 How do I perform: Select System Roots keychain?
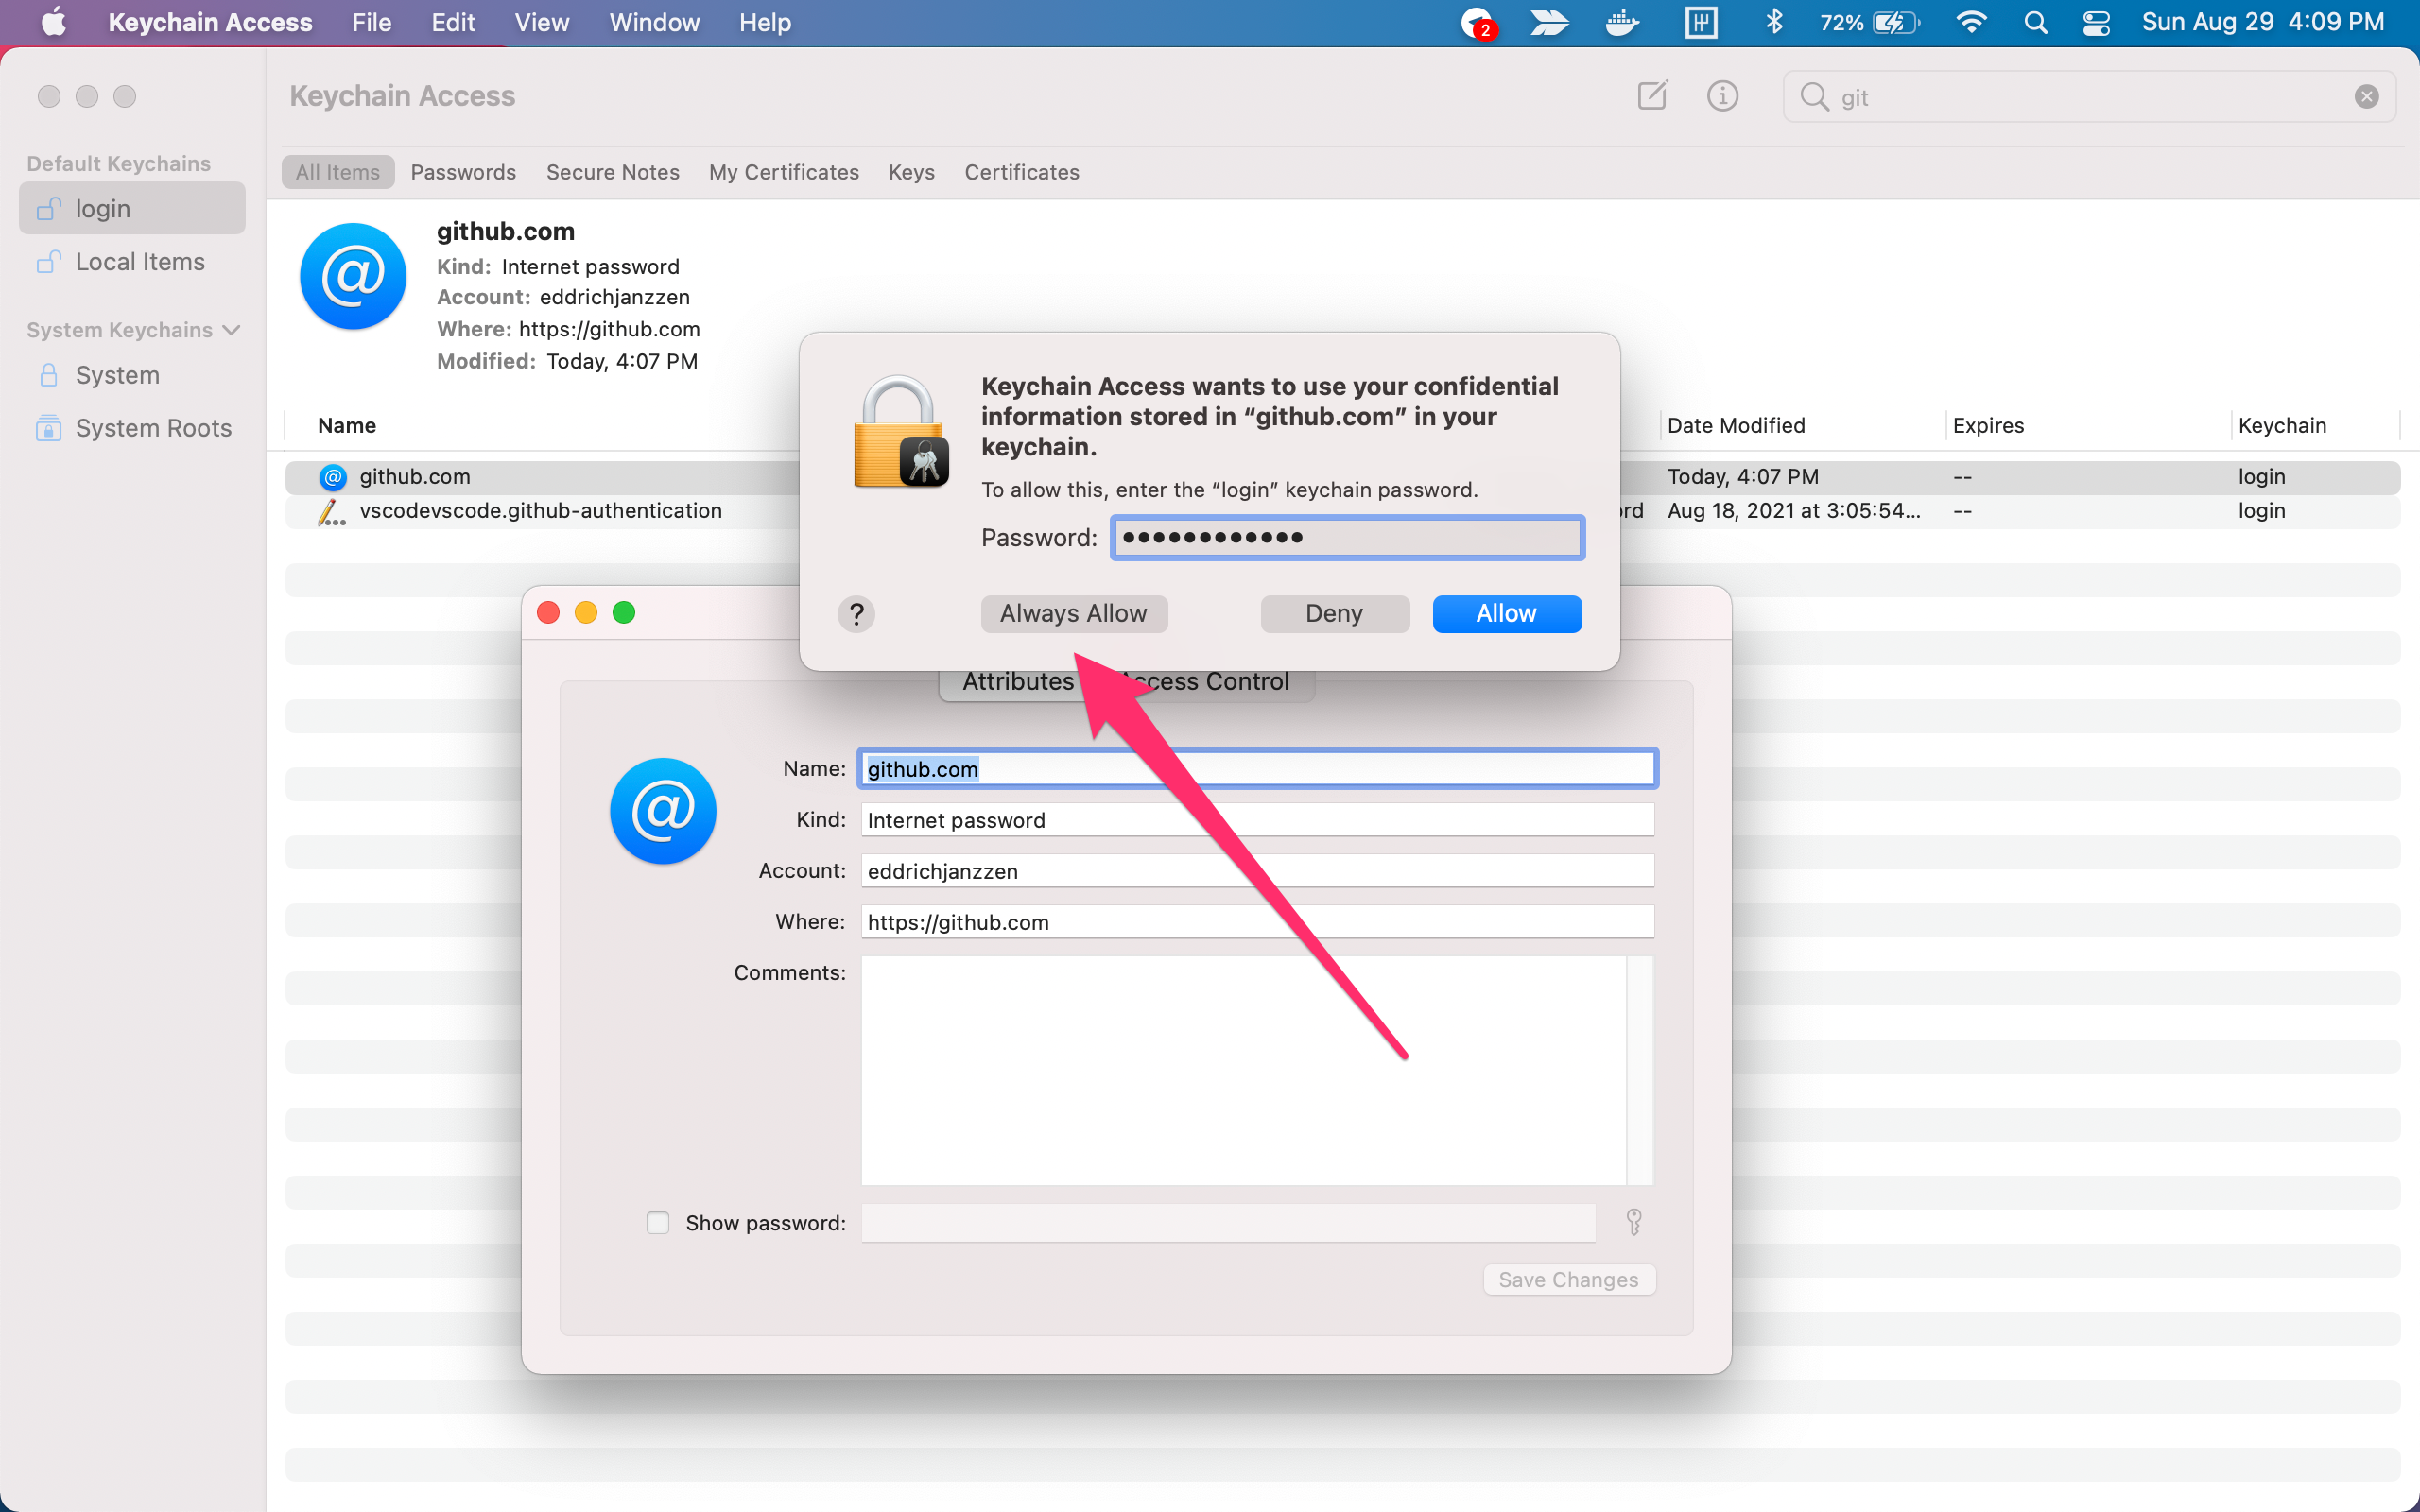132,428
